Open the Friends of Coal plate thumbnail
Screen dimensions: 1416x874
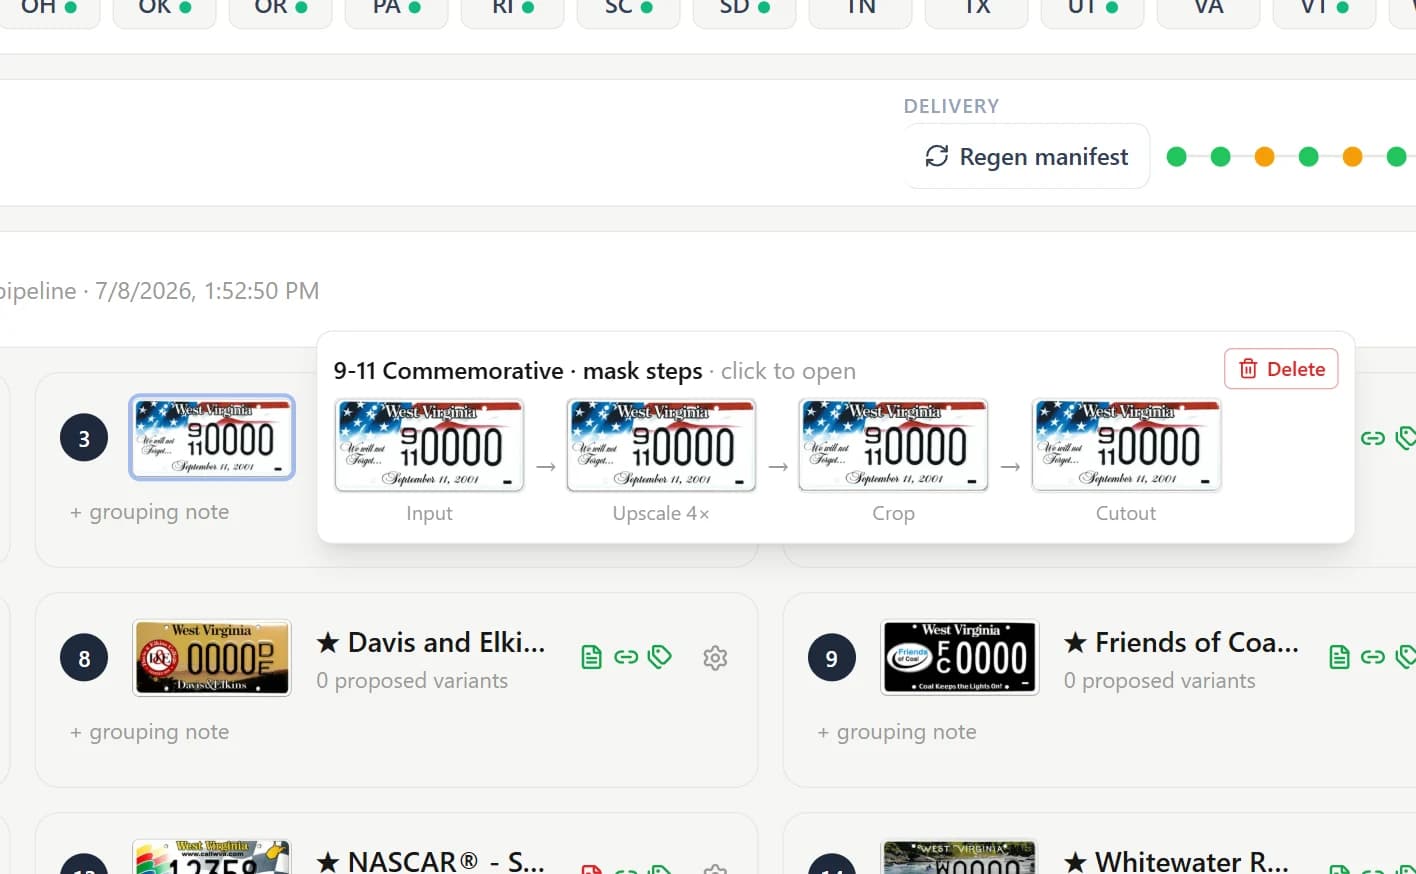(x=960, y=657)
